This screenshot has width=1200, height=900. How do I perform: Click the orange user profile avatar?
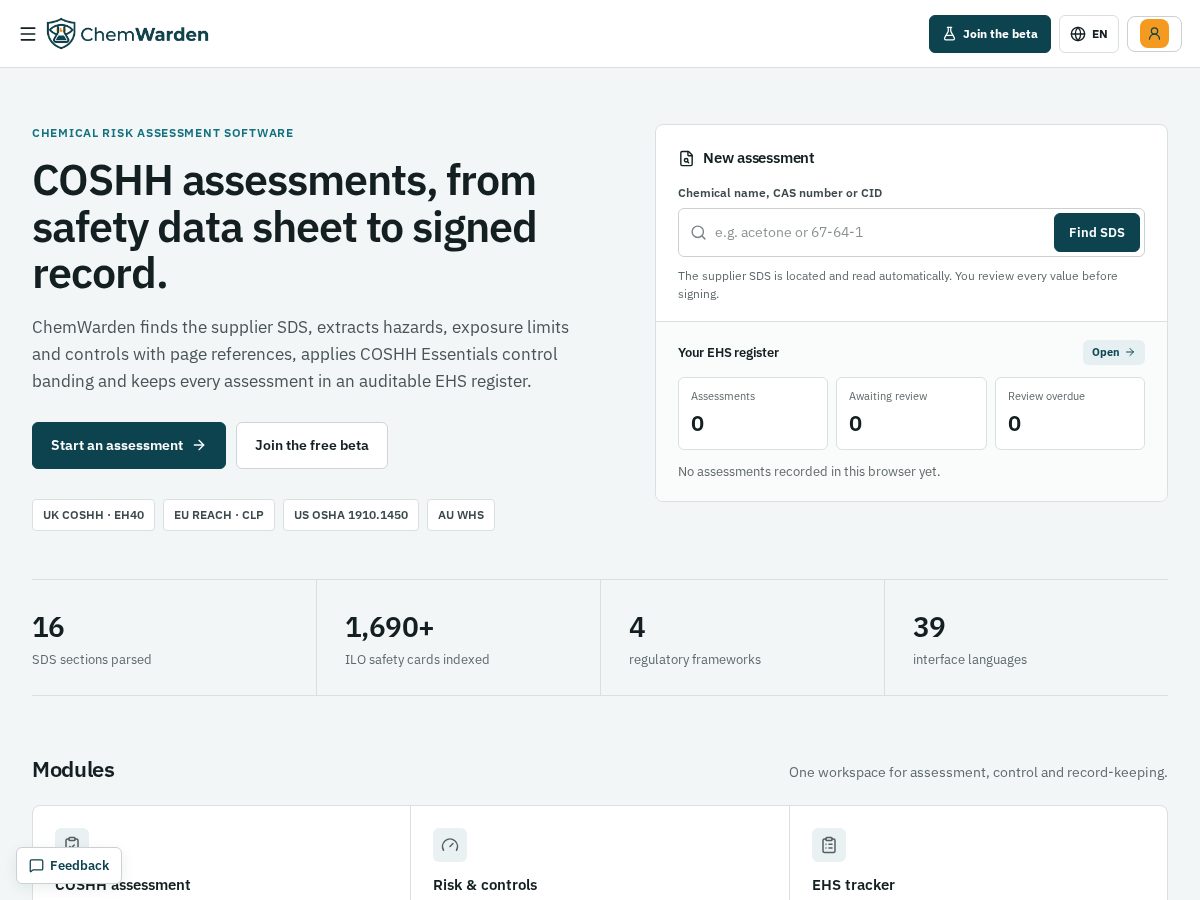1154,34
